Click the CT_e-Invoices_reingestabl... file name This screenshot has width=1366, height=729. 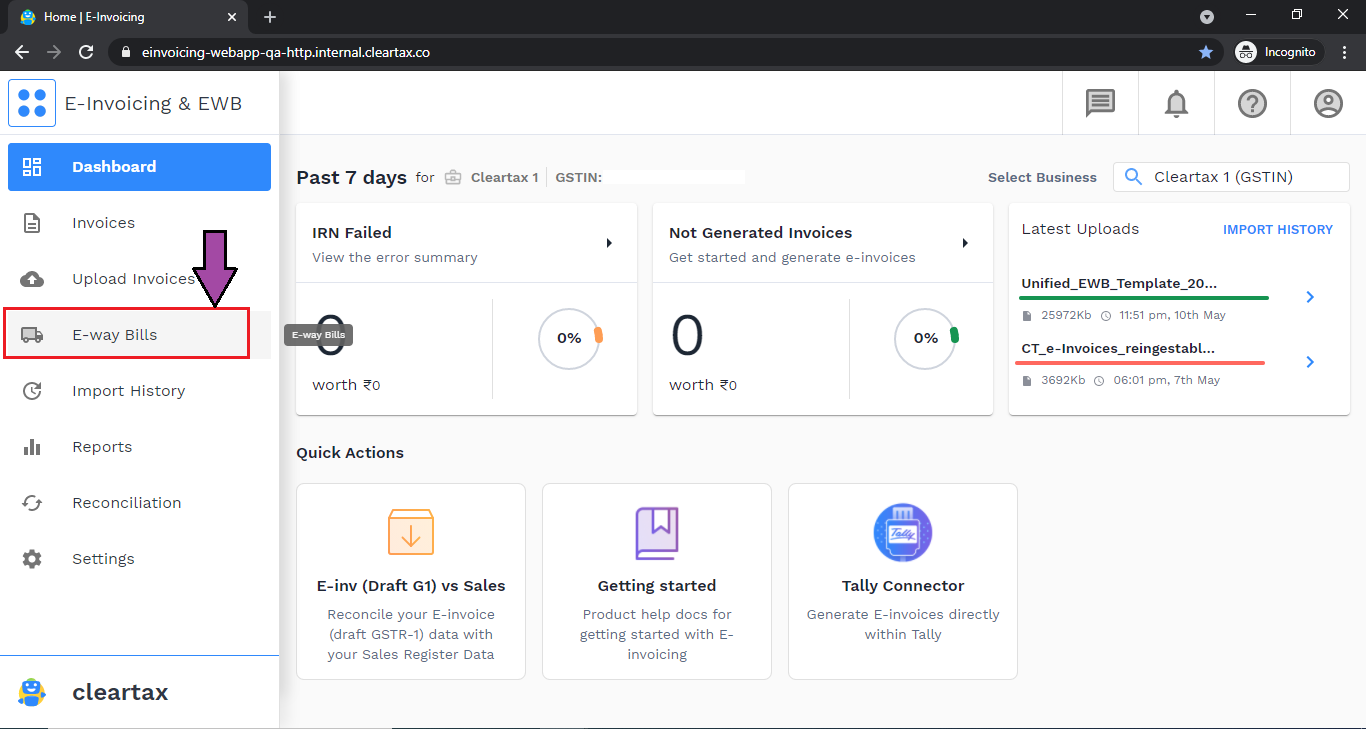(1118, 348)
